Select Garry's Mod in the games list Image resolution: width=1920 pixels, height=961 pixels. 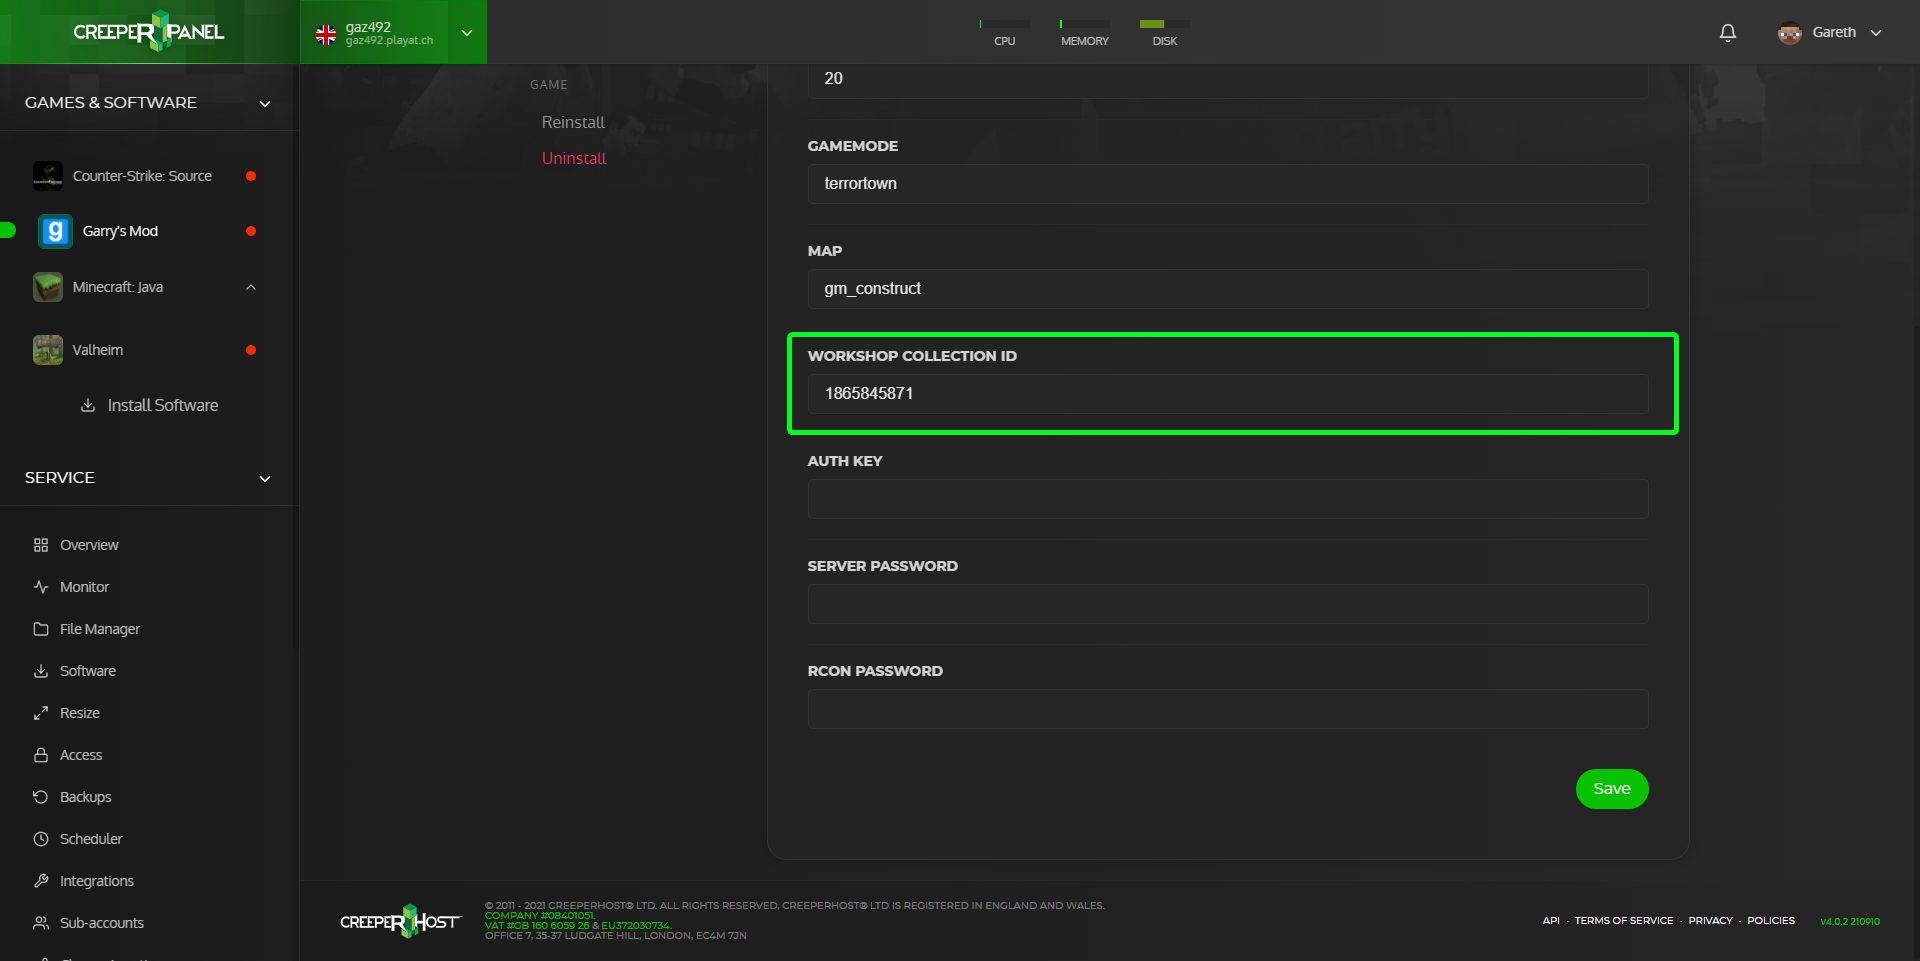[x=120, y=231]
